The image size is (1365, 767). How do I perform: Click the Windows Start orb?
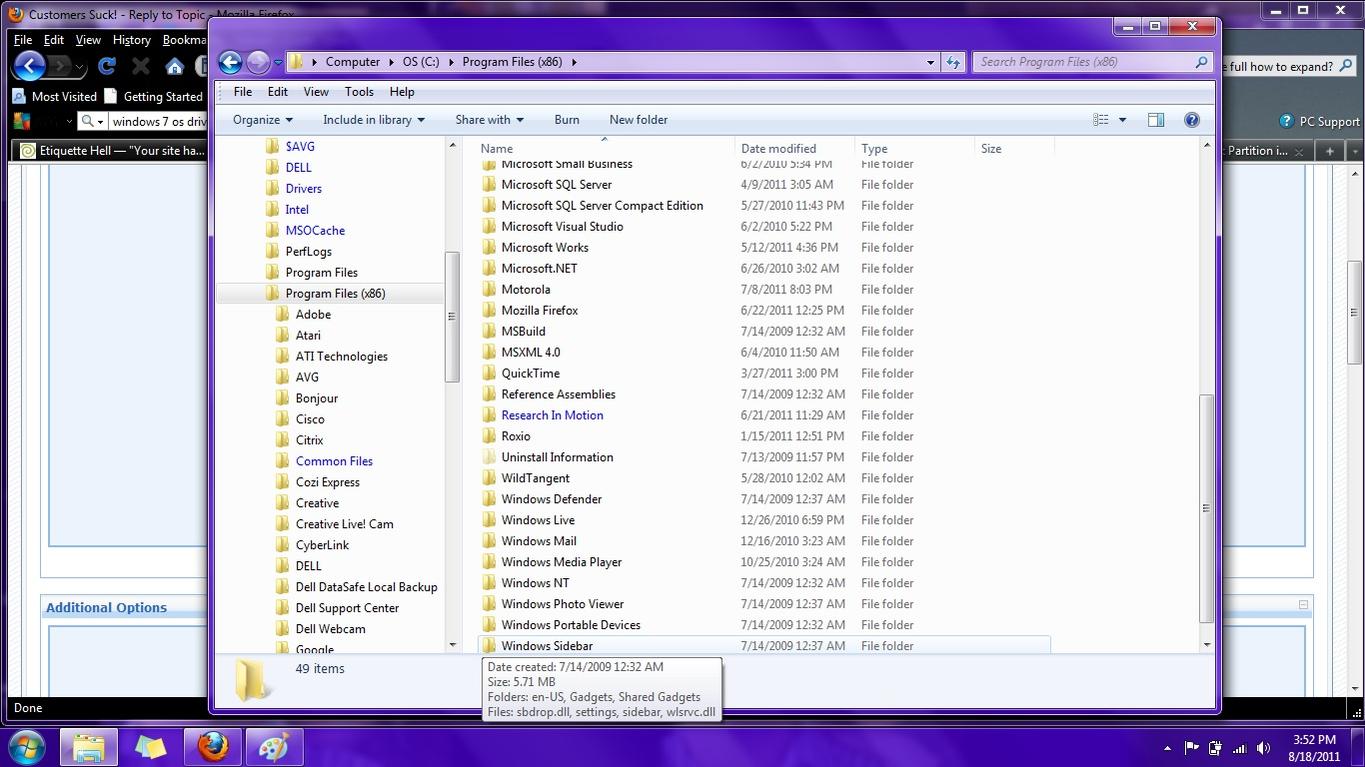pos(27,746)
